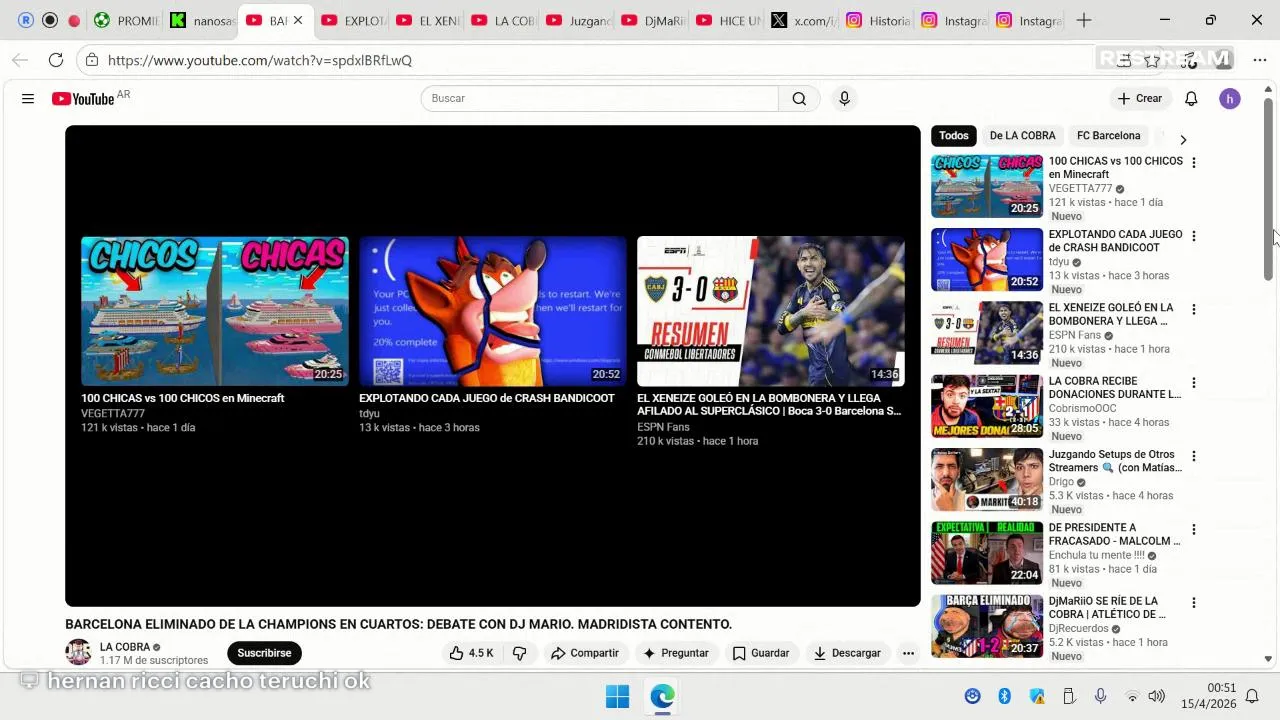Open 'DE PRESIDENTE A FRACASADO' sidebar thumbnail

[x=987, y=553]
